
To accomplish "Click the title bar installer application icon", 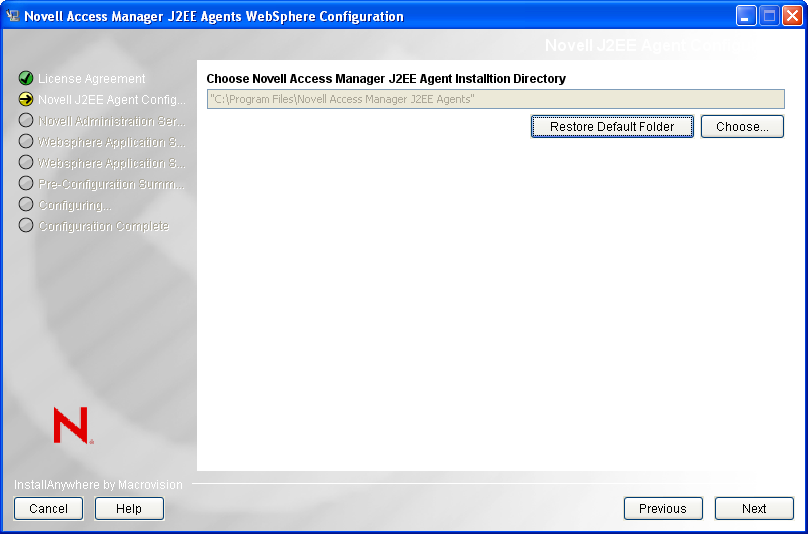I will [x=13, y=16].
